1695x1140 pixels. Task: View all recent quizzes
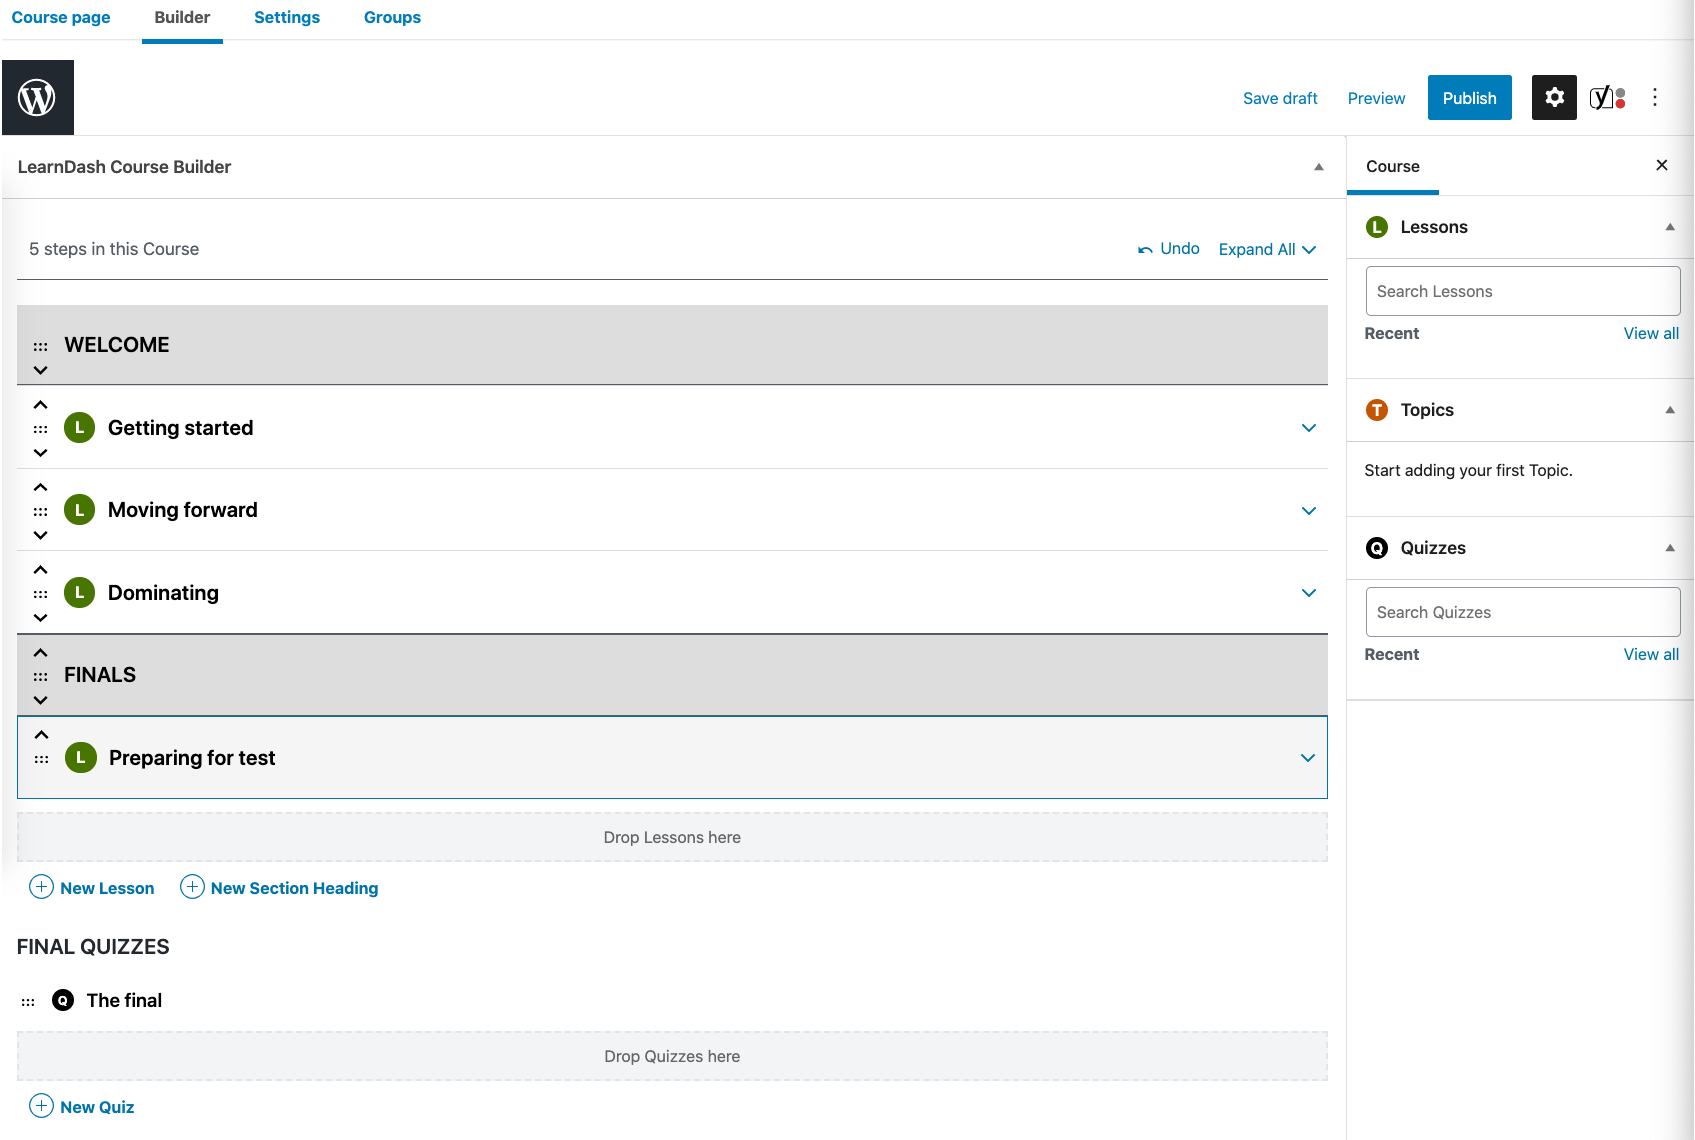(1651, 654)
